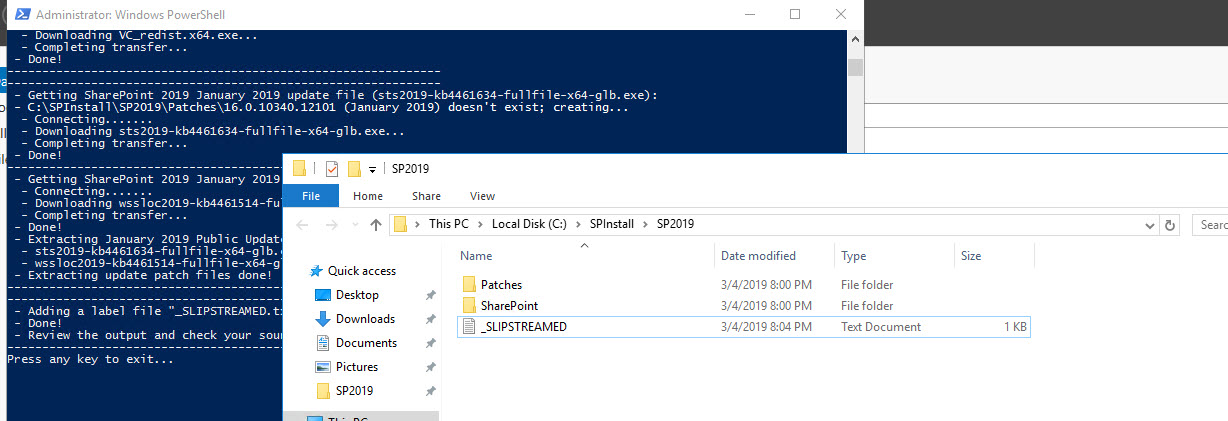1228x421 pixels.
Task: Click PowerShell scrollbar up arrow
Action: [x=855, y=38]
